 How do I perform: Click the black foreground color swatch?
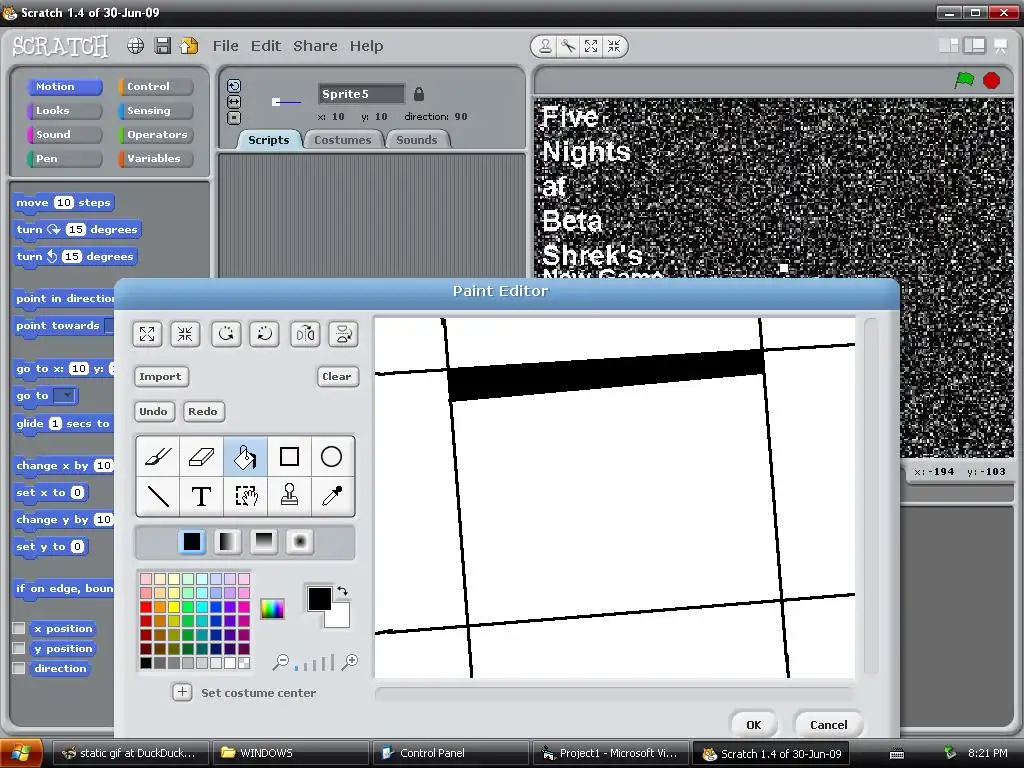point(319,598)
